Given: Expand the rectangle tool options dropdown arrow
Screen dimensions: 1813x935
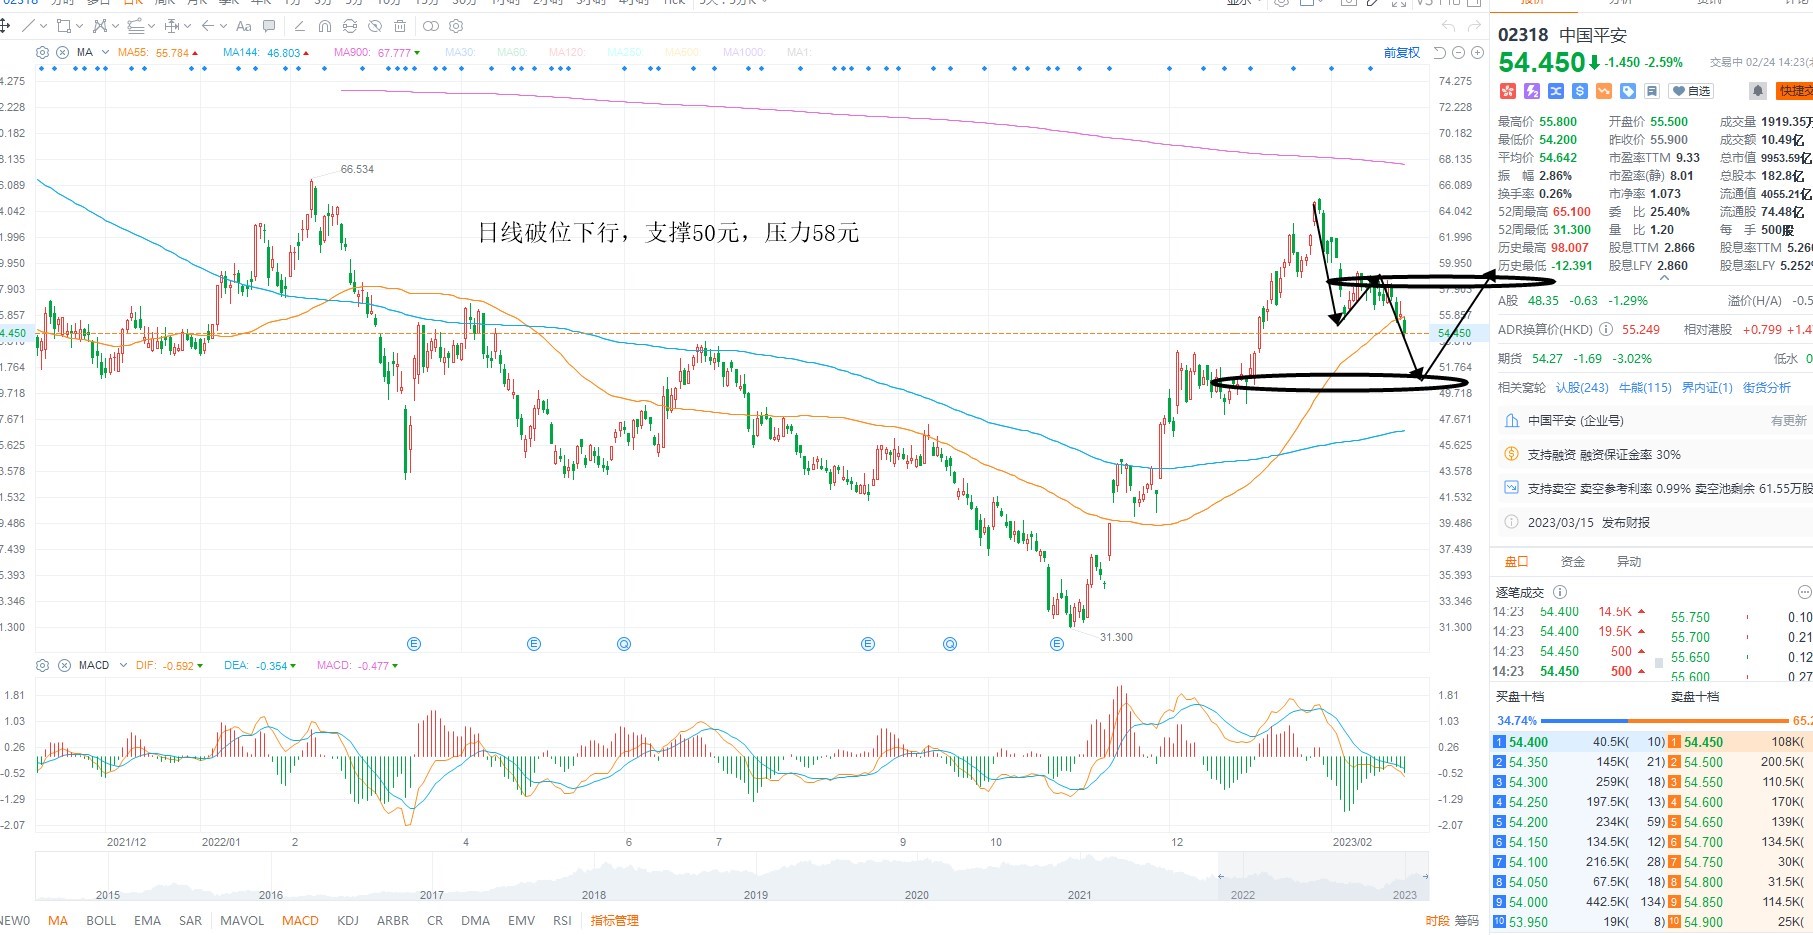Looking at the screenshot, I should pyautogui.click(x=81, y=26).
